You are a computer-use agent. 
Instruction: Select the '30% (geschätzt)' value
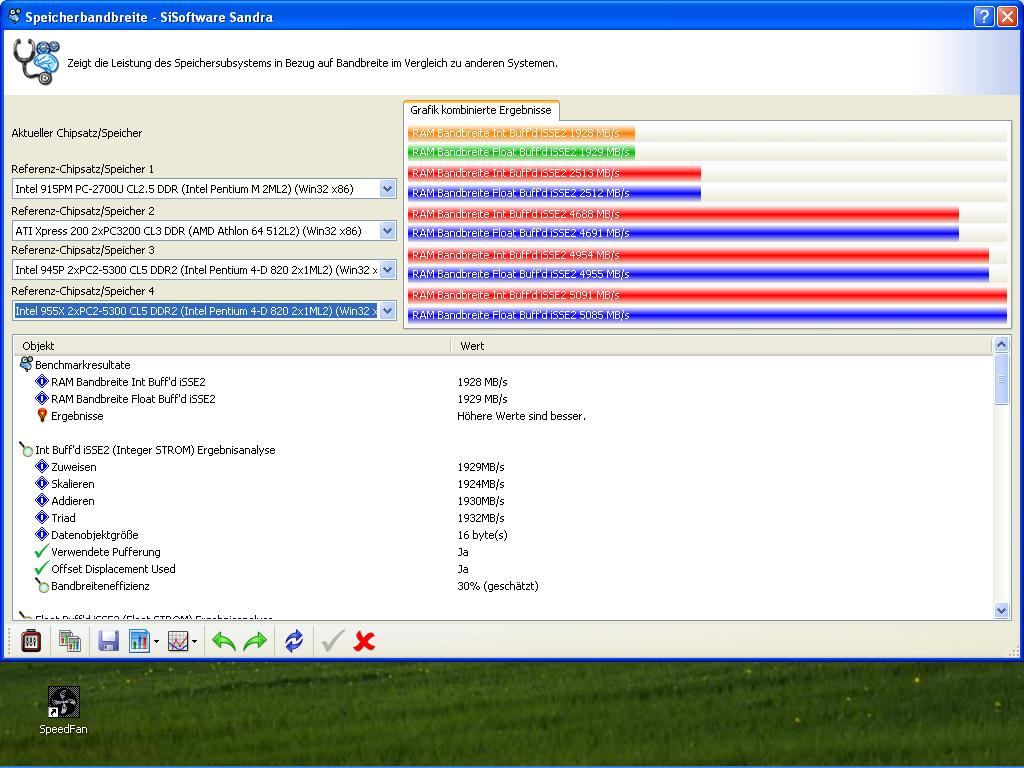tap(498, 586)
